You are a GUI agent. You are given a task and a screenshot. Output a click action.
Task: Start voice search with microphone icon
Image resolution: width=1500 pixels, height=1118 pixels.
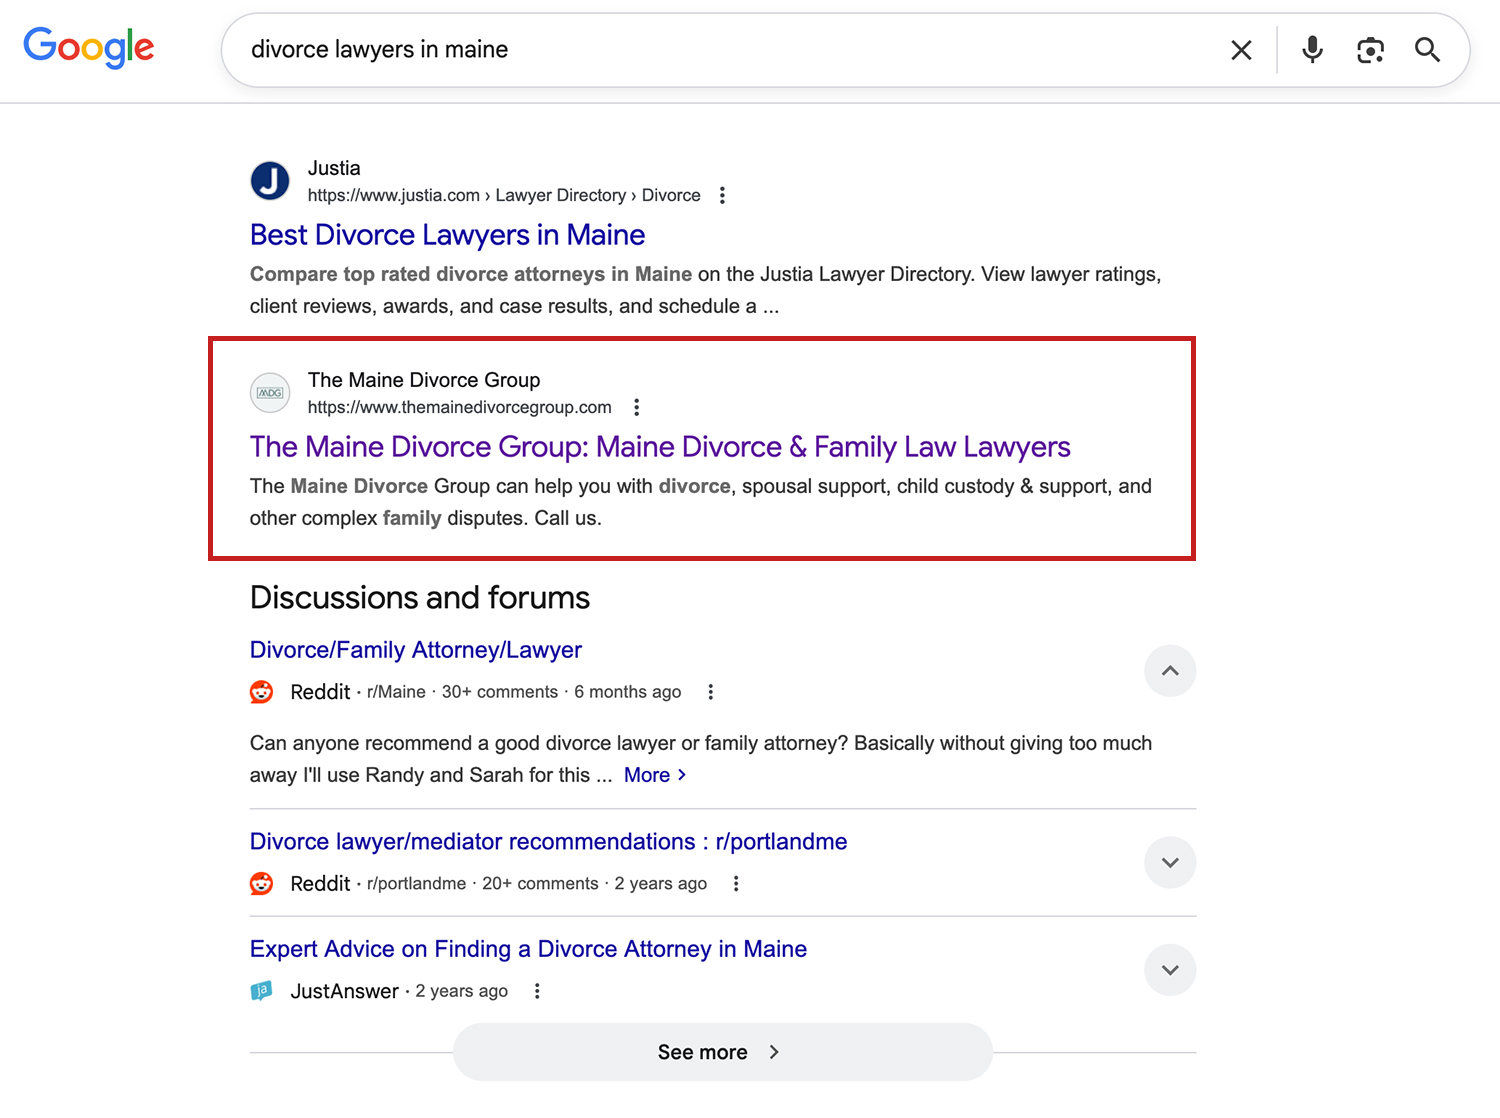(1312, 49)
